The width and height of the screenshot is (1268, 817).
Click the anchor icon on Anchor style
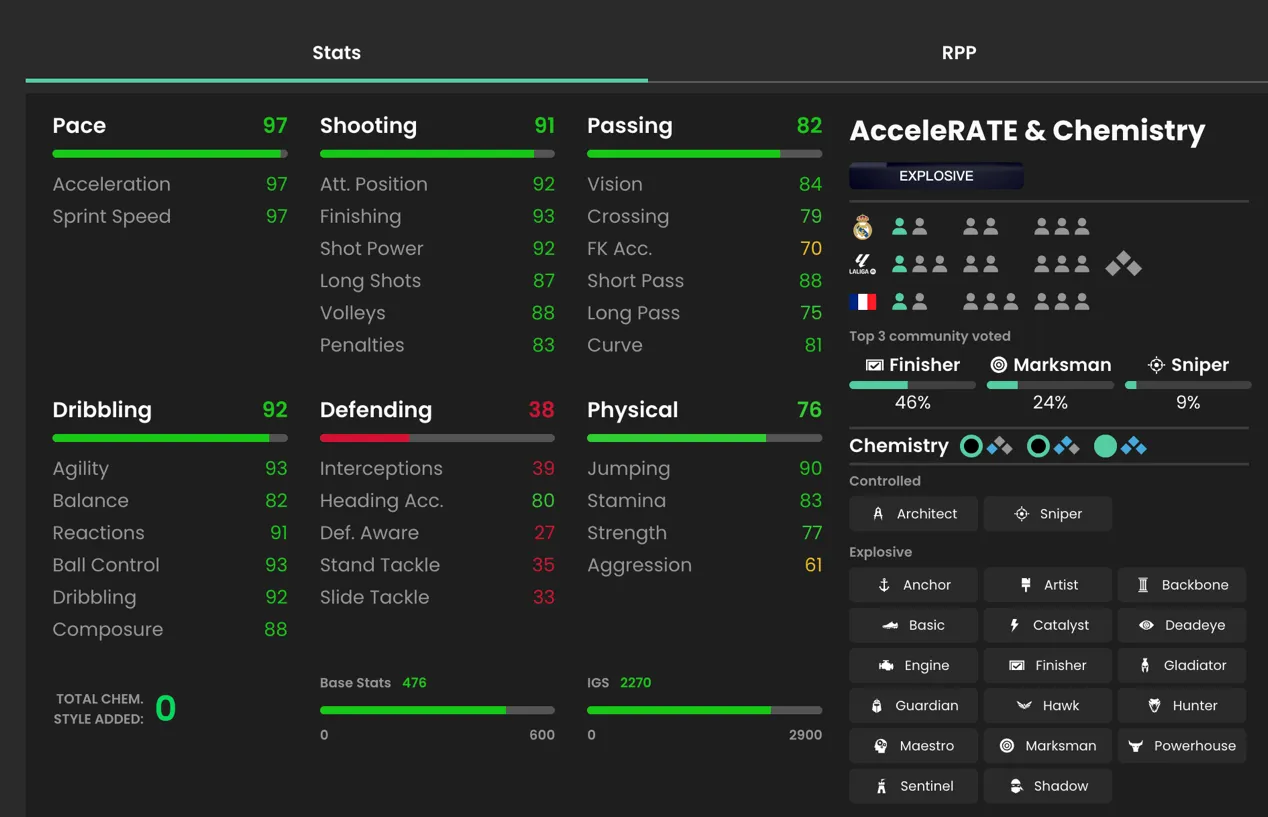884,585
